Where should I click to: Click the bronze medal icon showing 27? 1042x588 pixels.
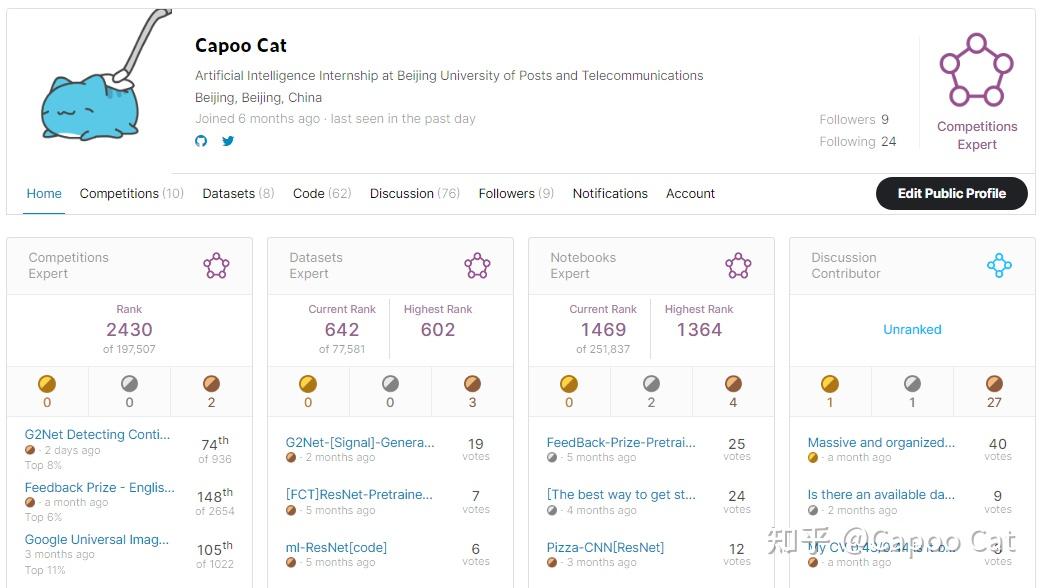point(993,382)
